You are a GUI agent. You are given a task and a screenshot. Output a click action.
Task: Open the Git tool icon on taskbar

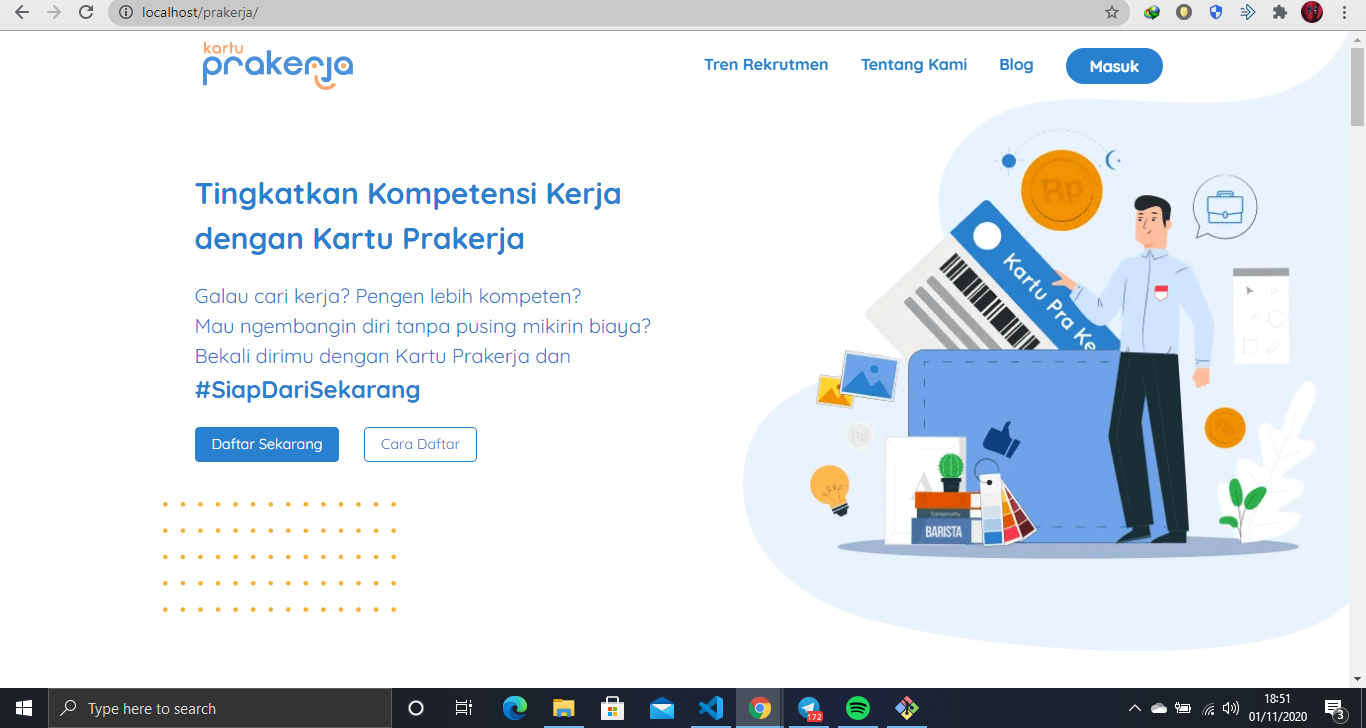click(907, 708)
